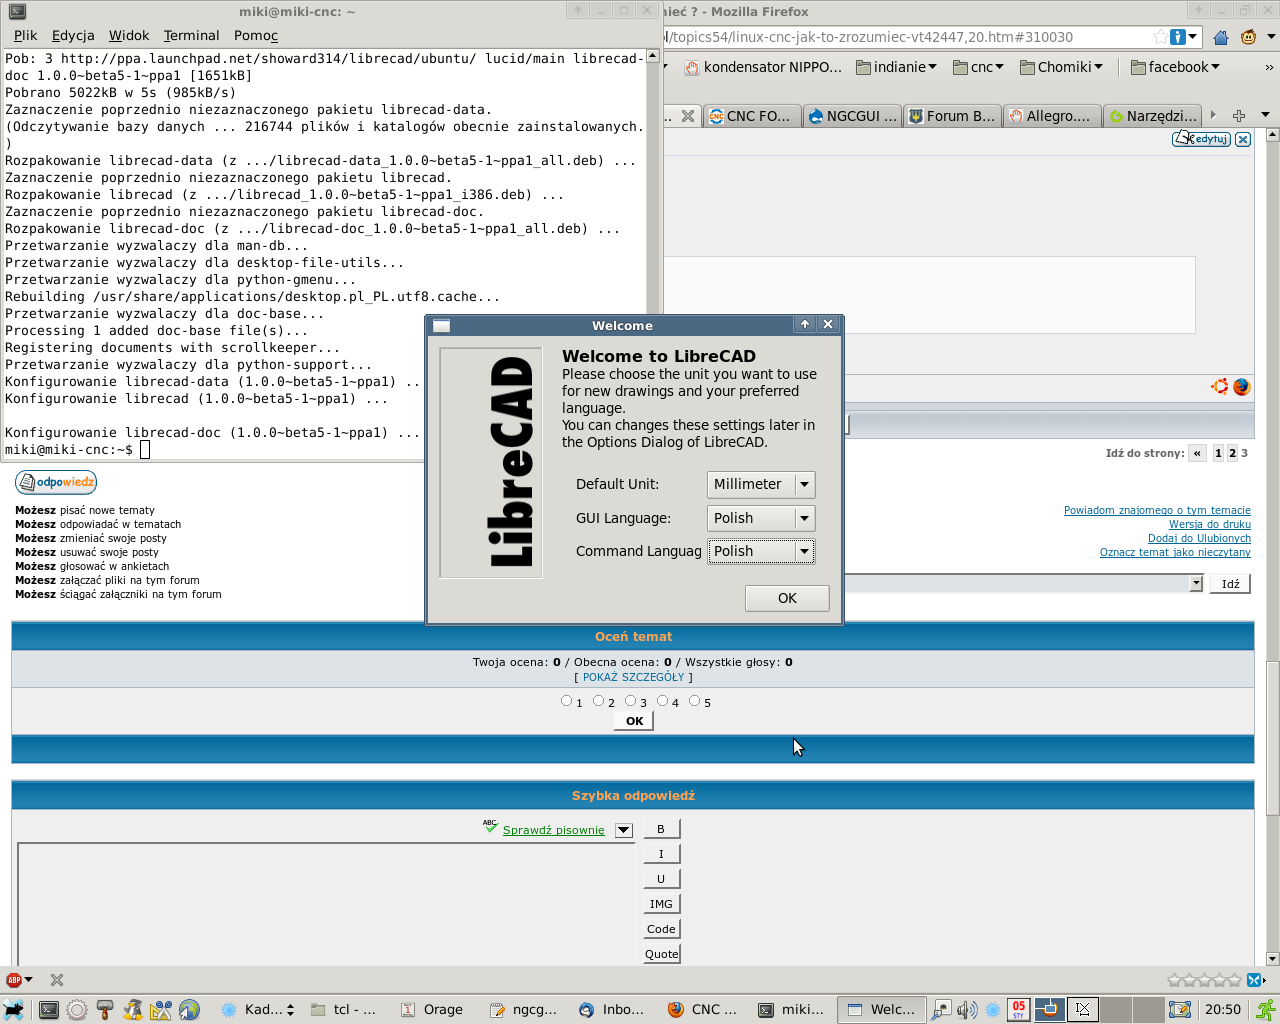Image resolution: width=1280 pixels, height=1024 pixels.
Task: Click the Idź button
Action: [x=1230, y=584]
